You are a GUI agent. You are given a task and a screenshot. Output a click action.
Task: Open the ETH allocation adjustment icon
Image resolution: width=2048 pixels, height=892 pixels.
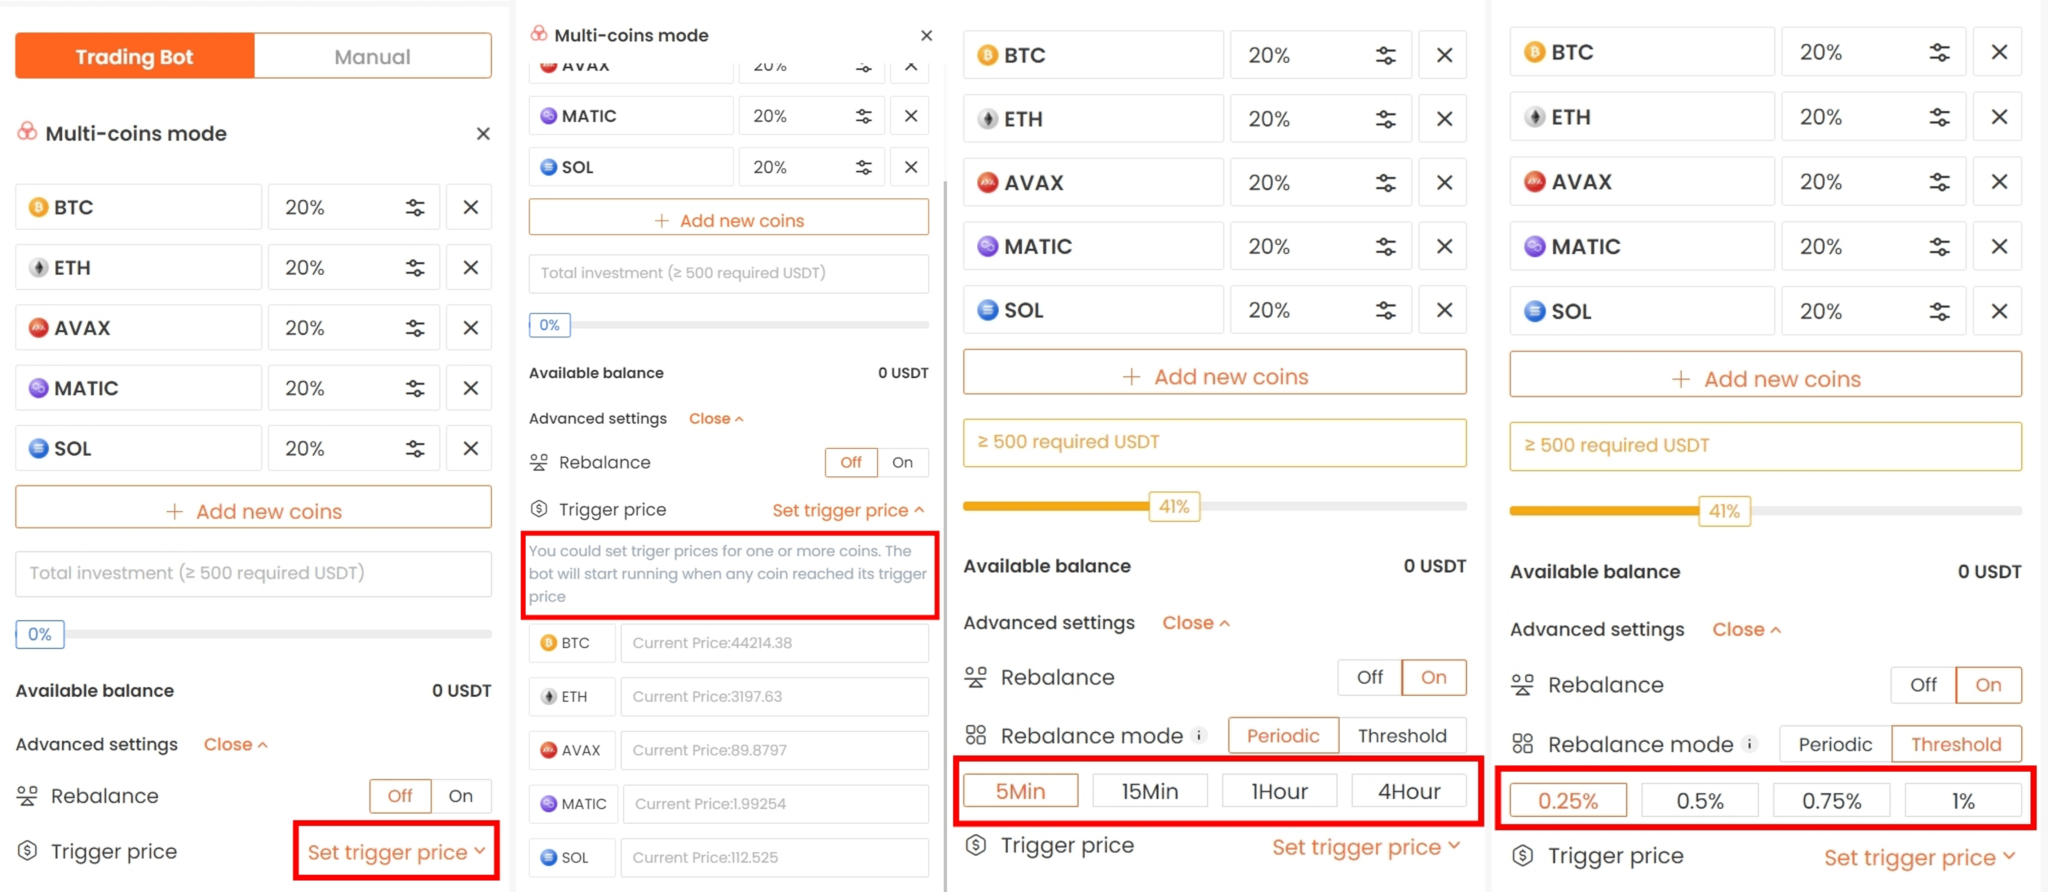click(415, 267)
